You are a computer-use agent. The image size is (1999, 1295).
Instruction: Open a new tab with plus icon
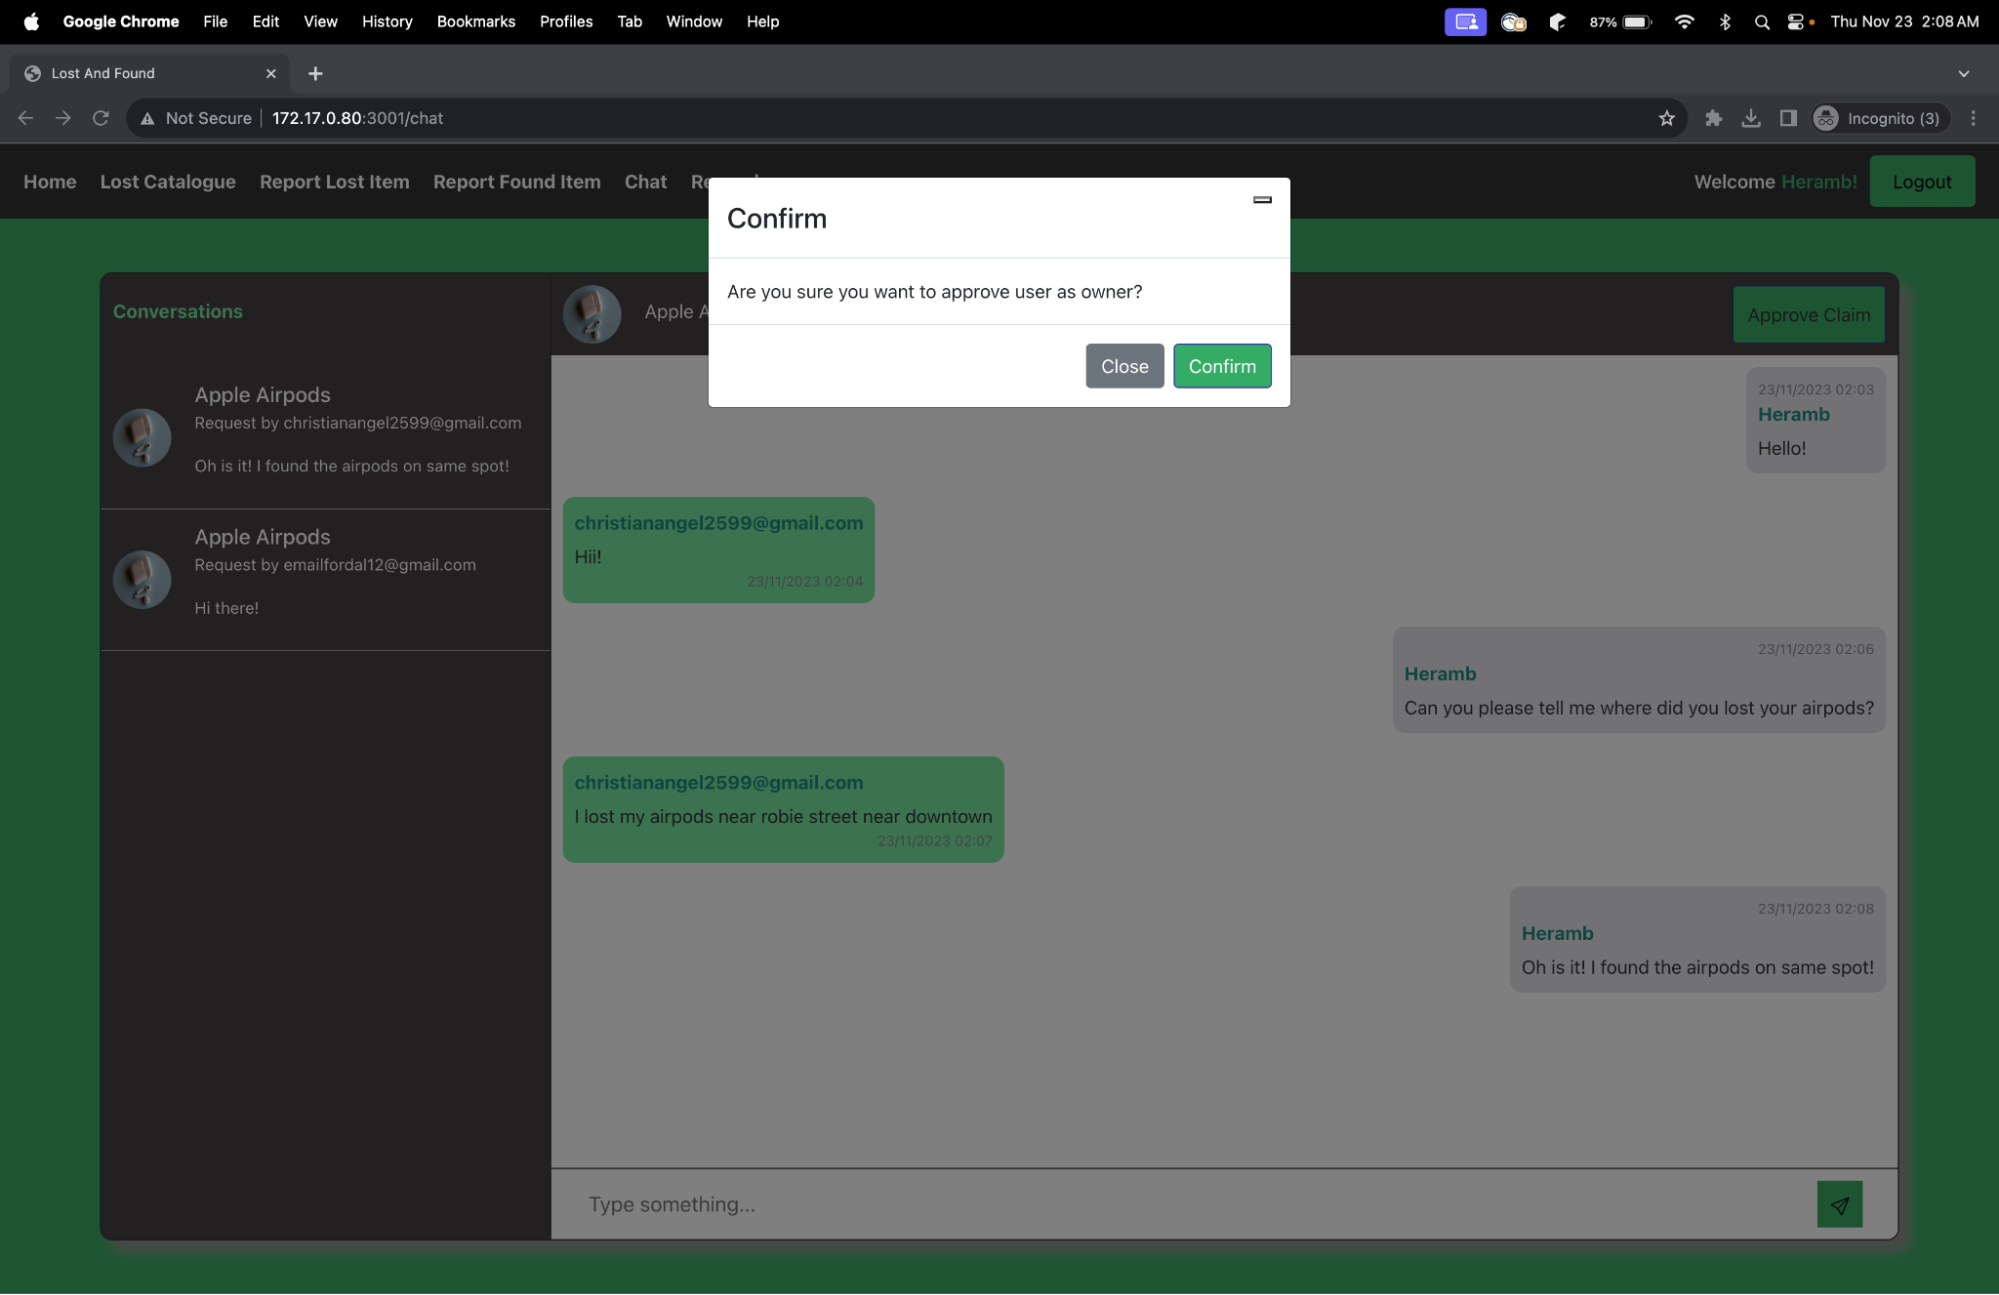click(x=315, y=73)
